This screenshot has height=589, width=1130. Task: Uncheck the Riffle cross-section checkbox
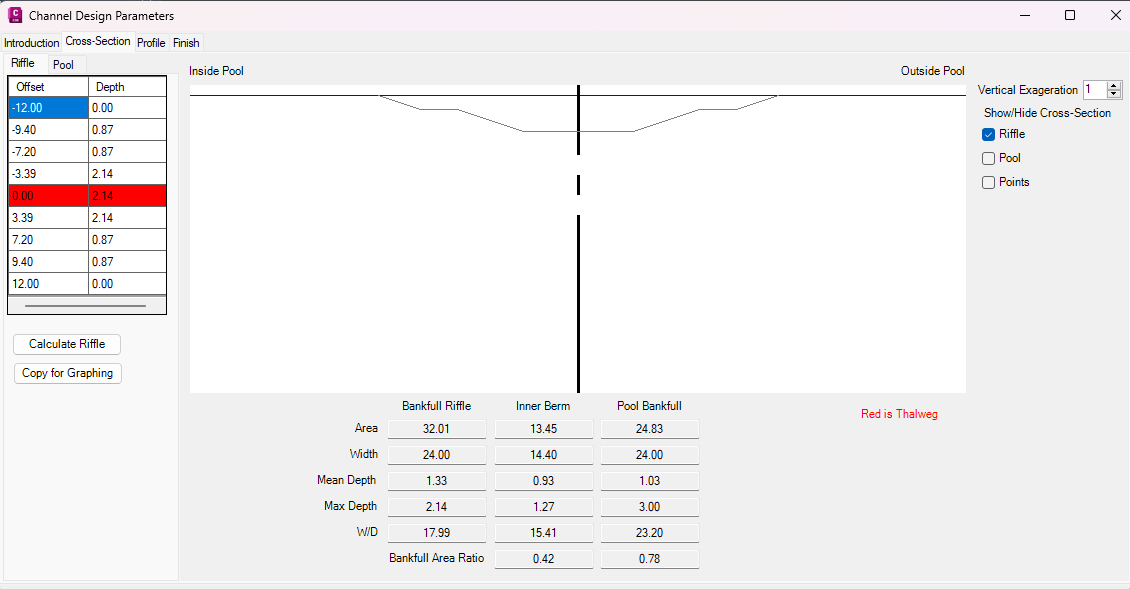988,134
